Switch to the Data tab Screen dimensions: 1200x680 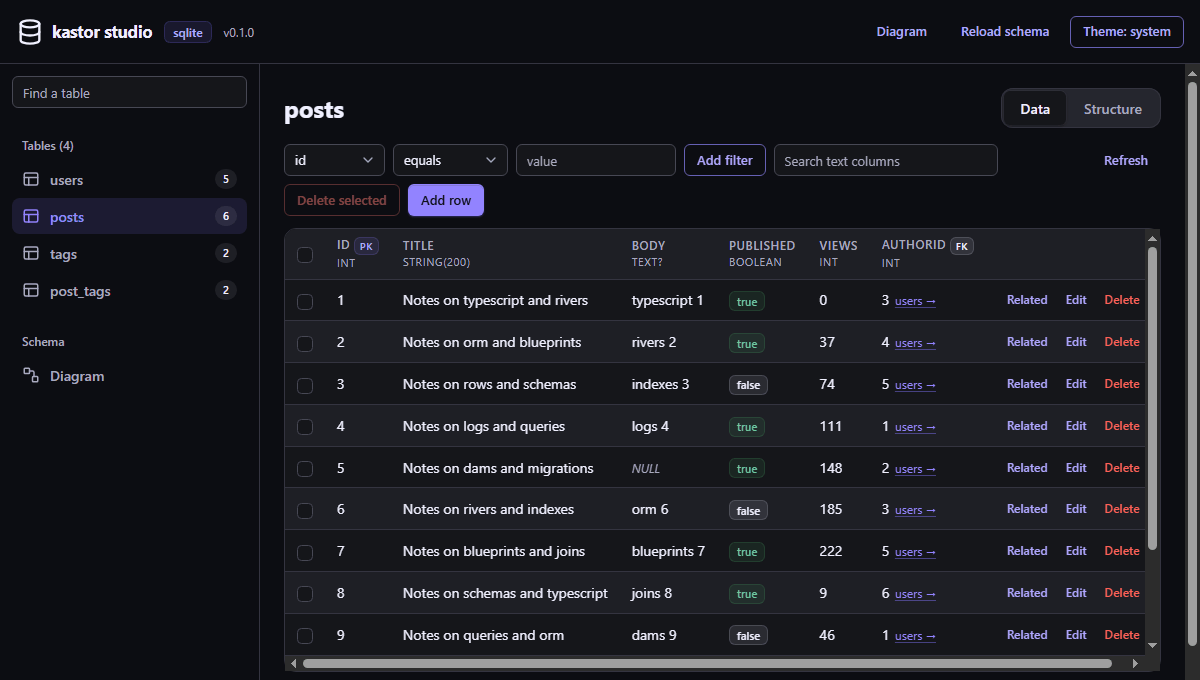1035,109
